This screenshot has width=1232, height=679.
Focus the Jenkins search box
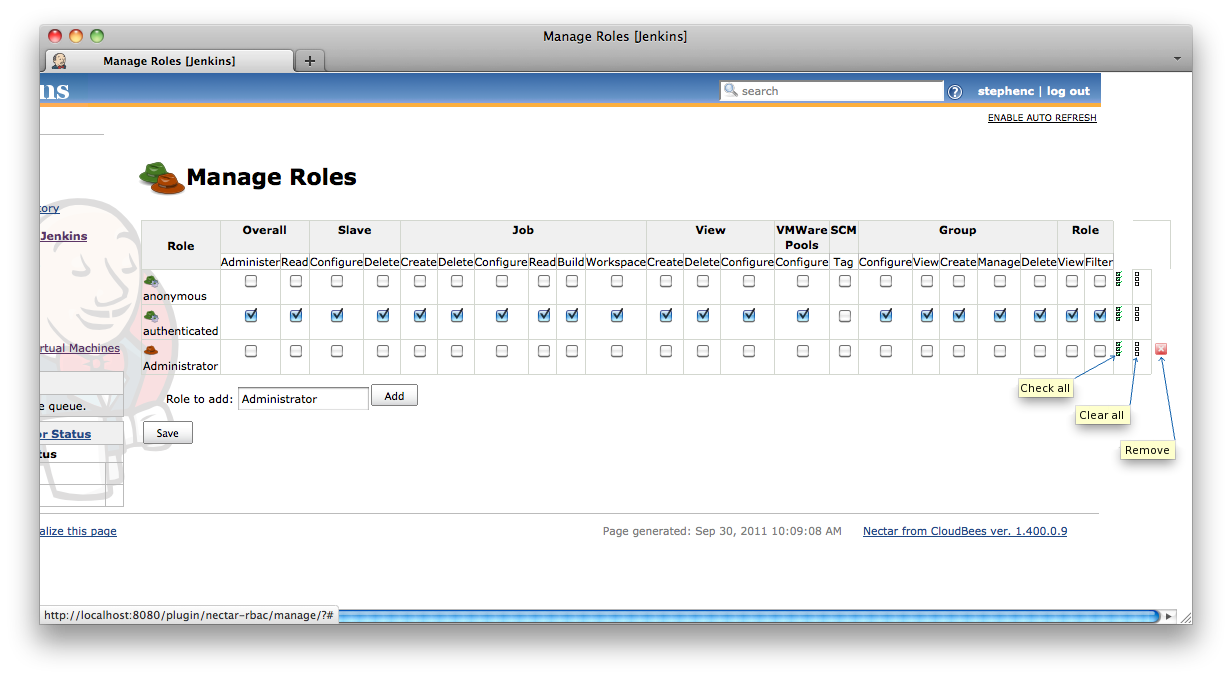pyautogui.click(x=832, y=91)
